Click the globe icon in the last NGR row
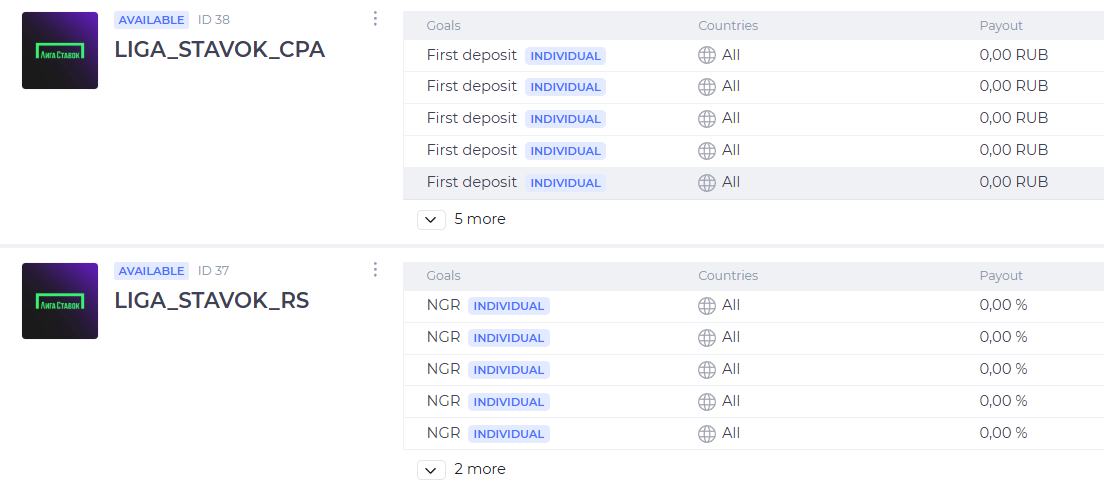 pyautogui.click(x=707, y=433)
